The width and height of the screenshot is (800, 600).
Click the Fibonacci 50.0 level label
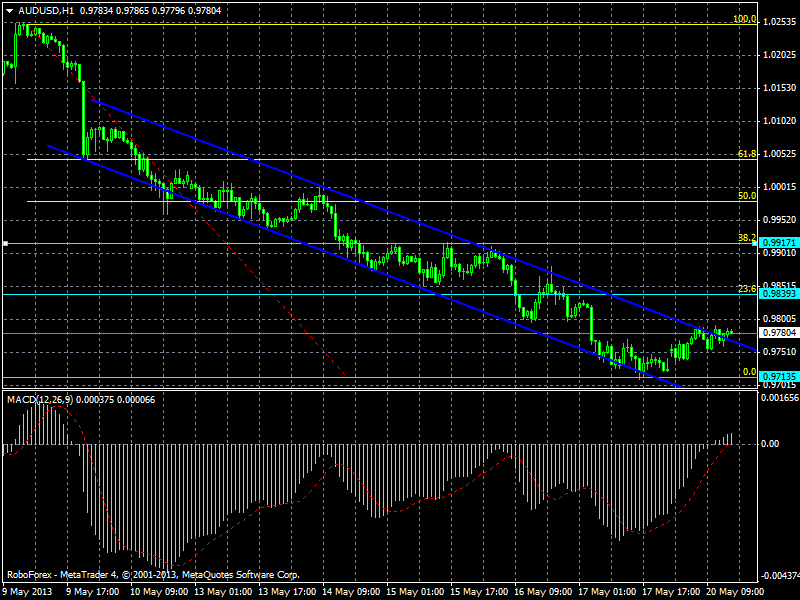point(747,196)
